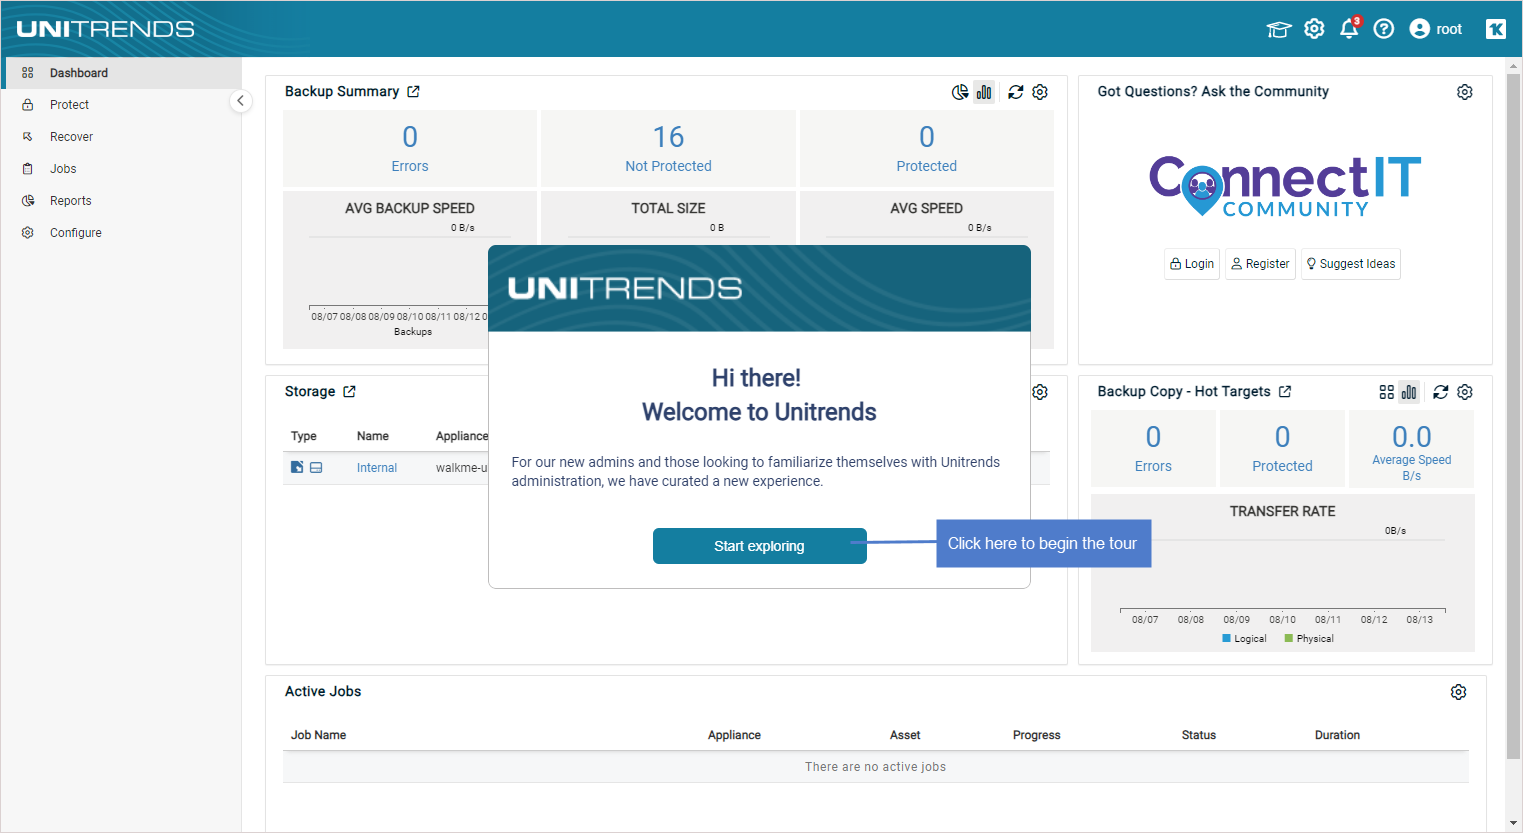The height and width of the screenshot is (833, 1523).
Task: Click the scrollbar down arrow
Action: pyautogui.click(x=1514, y=824)
